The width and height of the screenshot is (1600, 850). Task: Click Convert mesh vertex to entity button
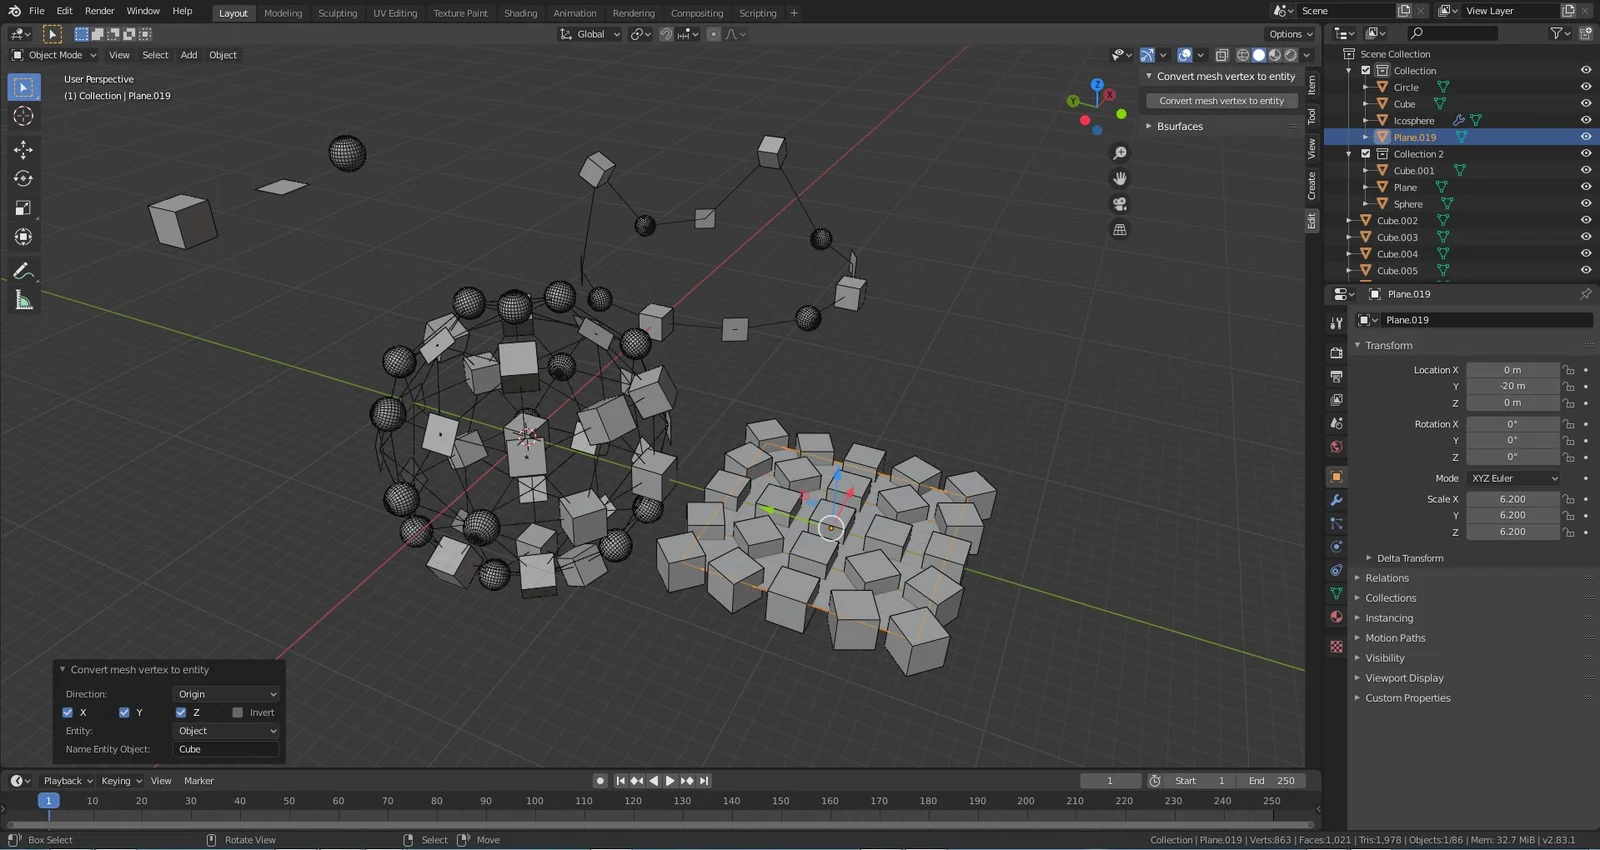[1221, 101]
